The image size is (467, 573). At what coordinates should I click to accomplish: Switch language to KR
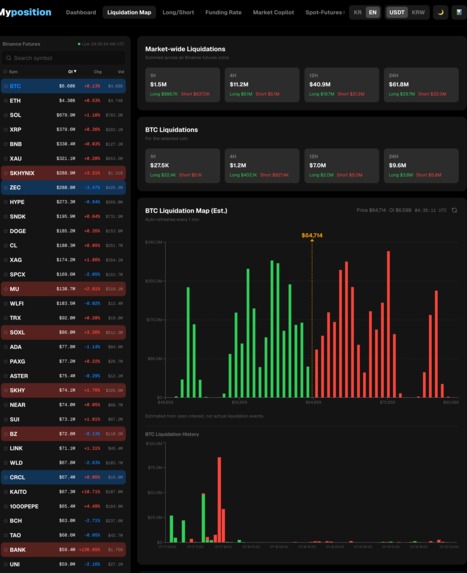[358, 12]
